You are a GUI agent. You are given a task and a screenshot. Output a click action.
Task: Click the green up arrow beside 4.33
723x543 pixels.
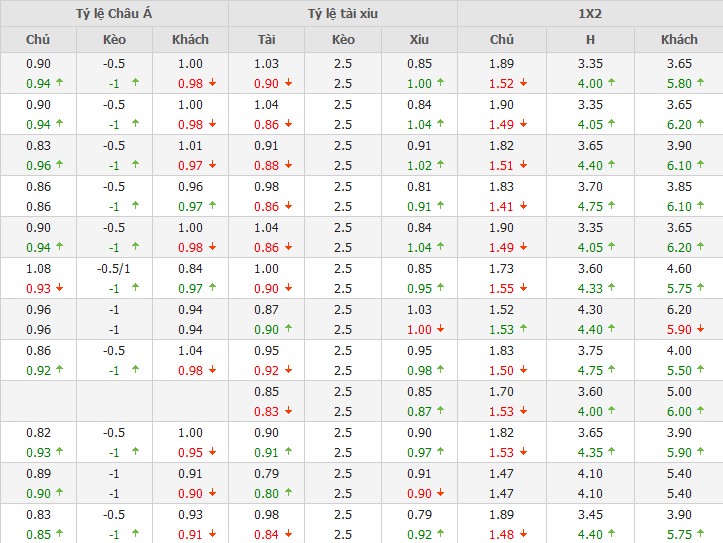point(612,289)
